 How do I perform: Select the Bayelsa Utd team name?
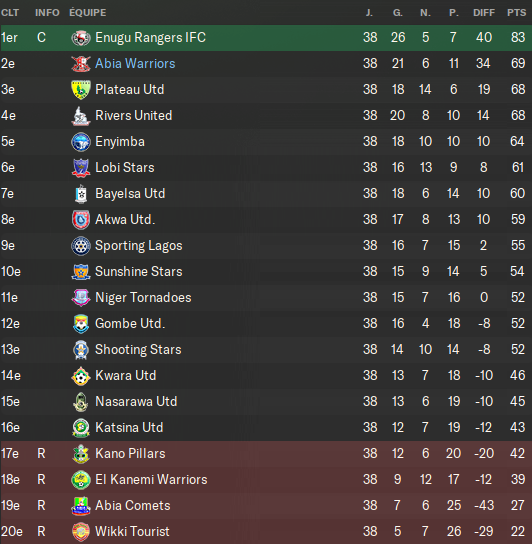point(130,194)
